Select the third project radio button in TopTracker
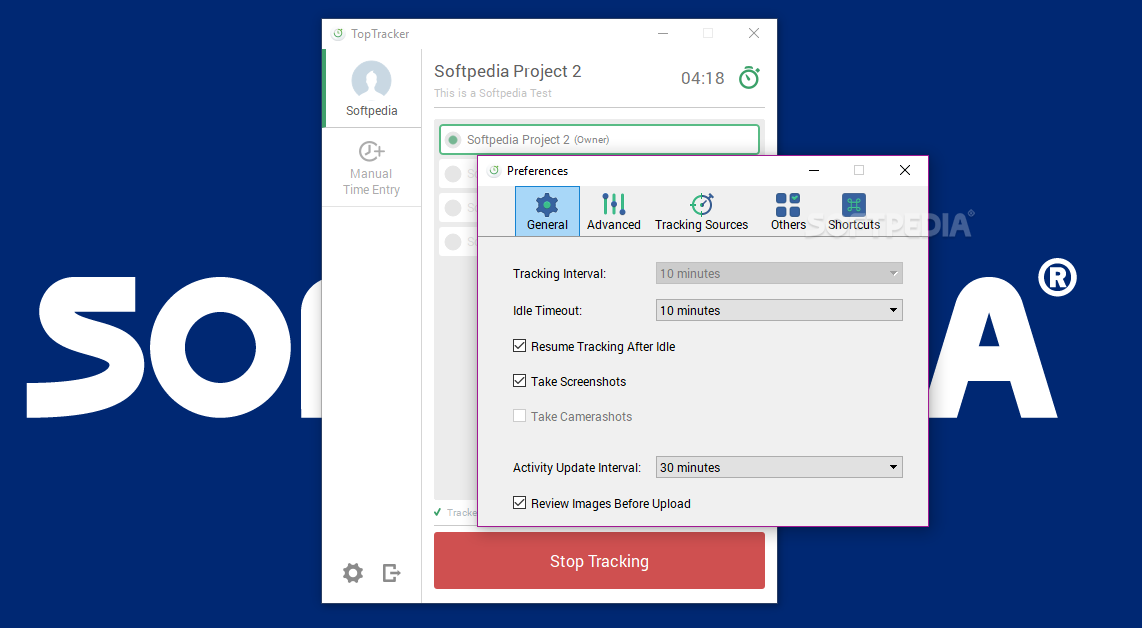The height and width of the screenshot is (628, 1142). tap(453, 208)
